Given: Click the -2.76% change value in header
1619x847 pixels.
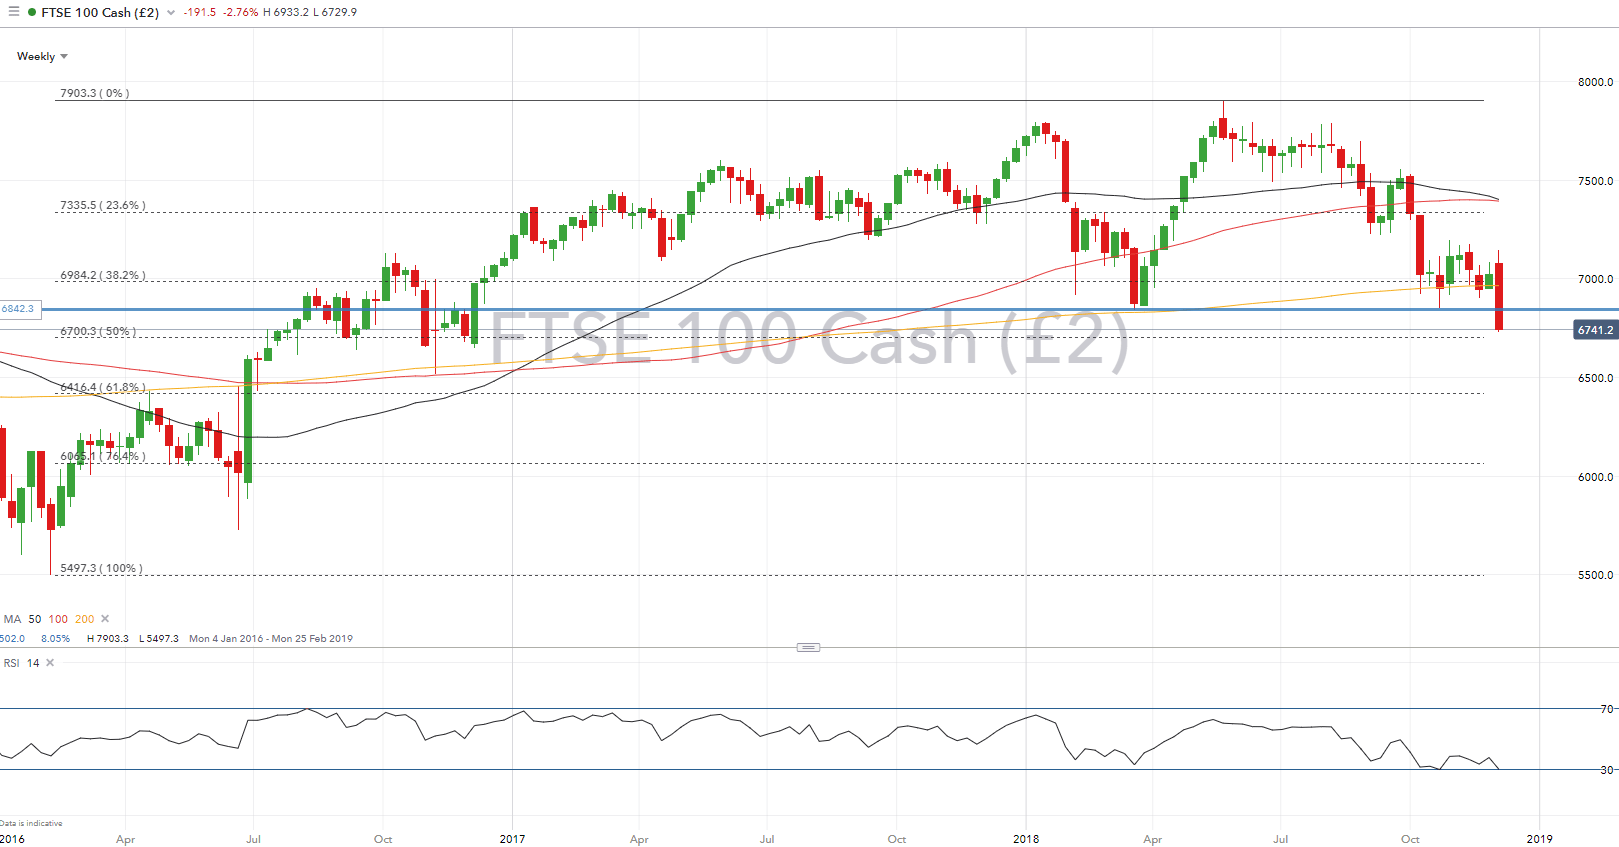Looking at the screenshot, I should click(x=240, y=12).
